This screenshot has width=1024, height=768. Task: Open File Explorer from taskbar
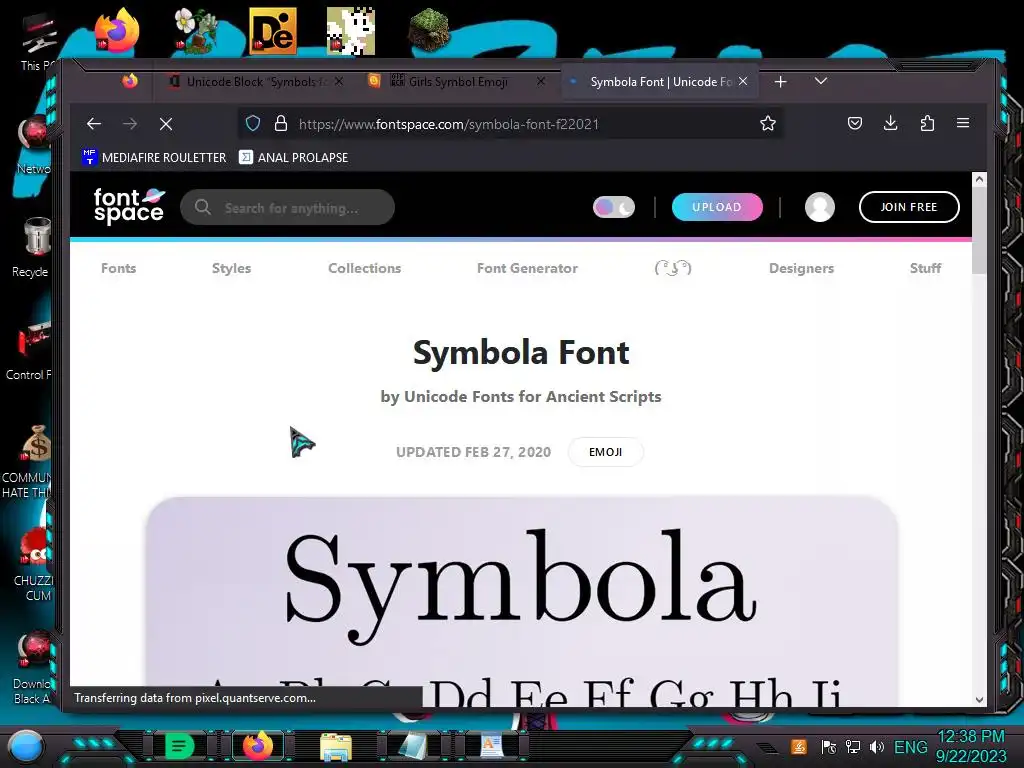pos(336,747)
